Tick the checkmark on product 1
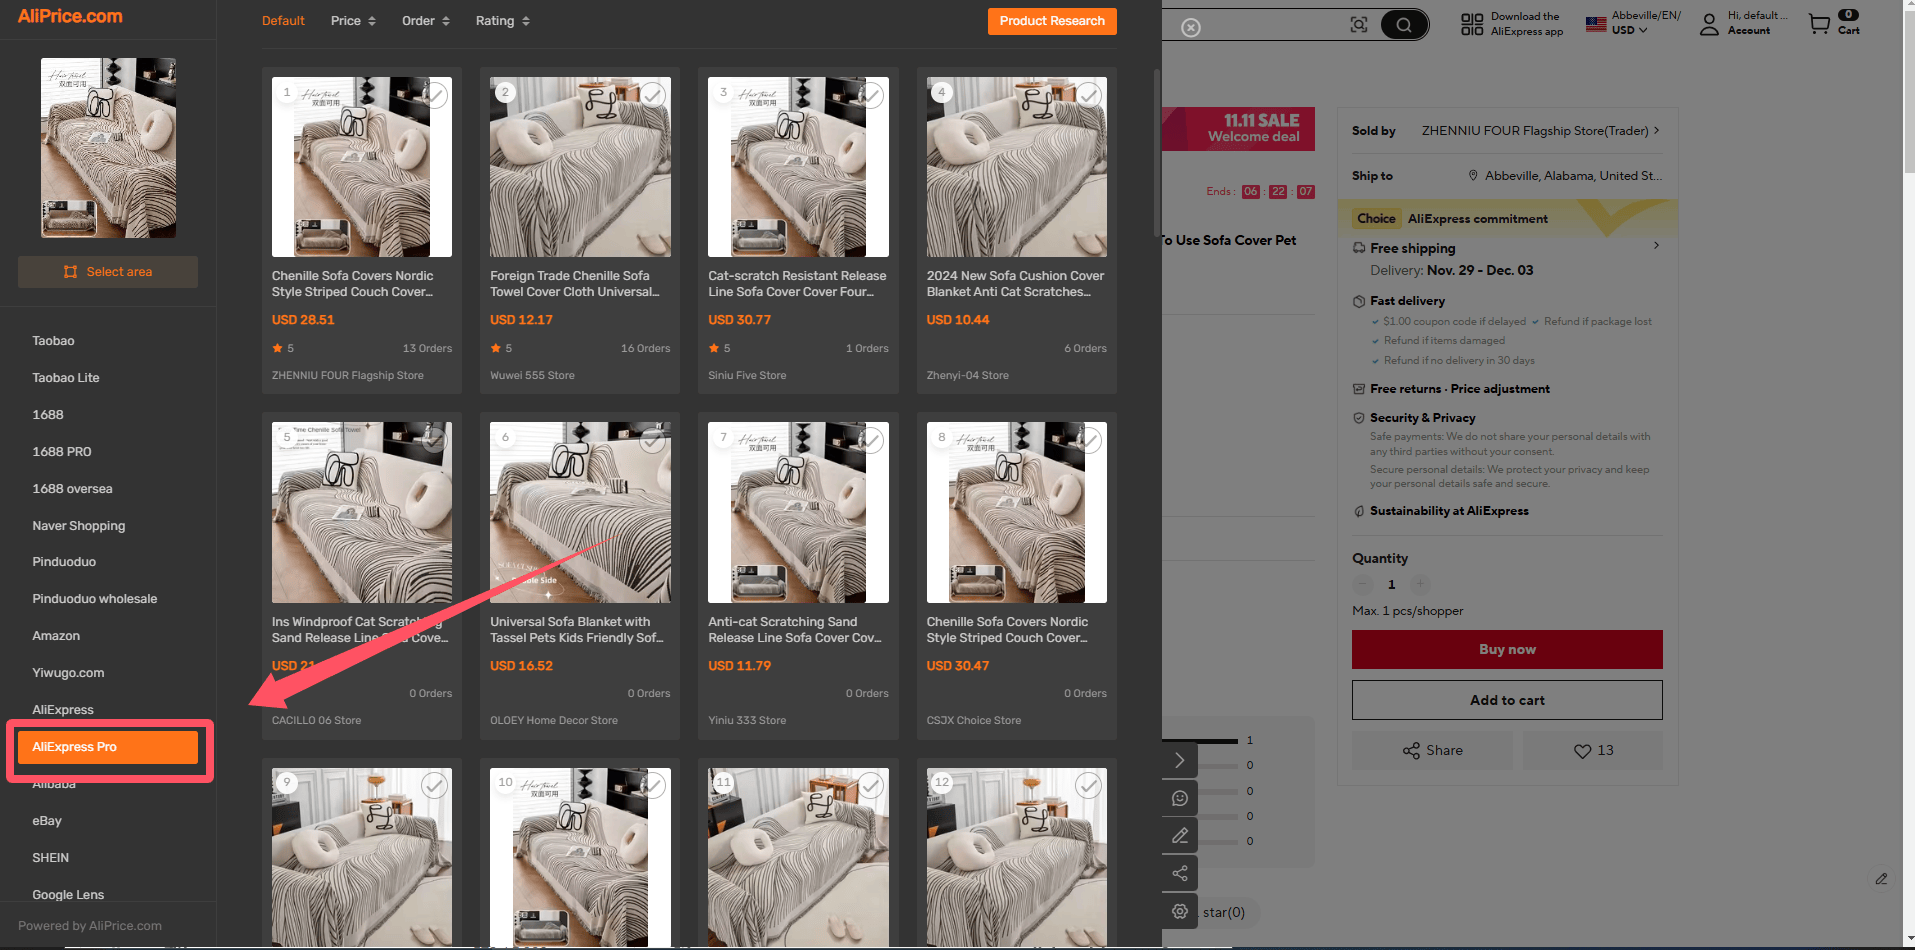The image size is (1915, 950). (435, 95)
